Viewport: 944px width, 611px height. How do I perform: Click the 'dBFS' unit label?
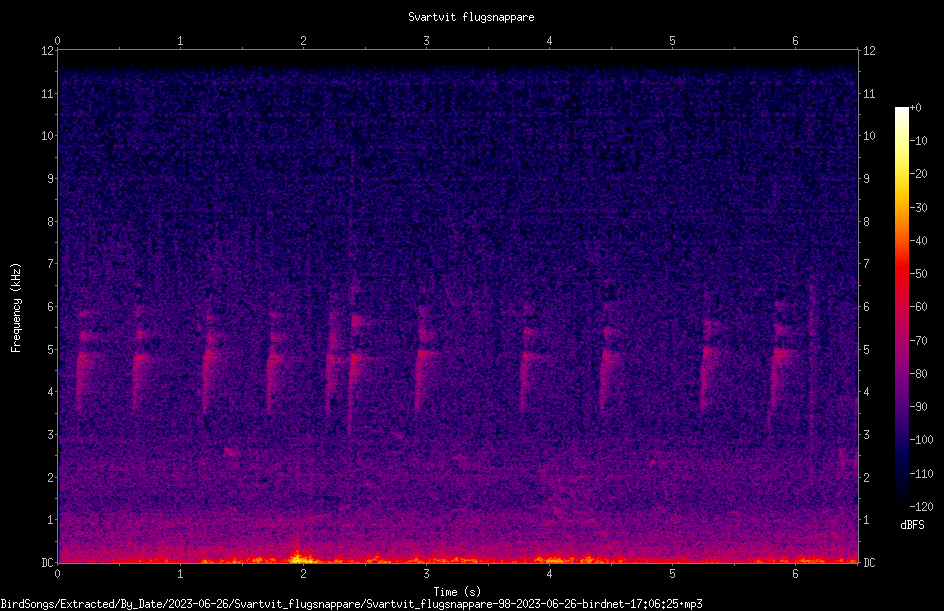(x=912, y=525)
